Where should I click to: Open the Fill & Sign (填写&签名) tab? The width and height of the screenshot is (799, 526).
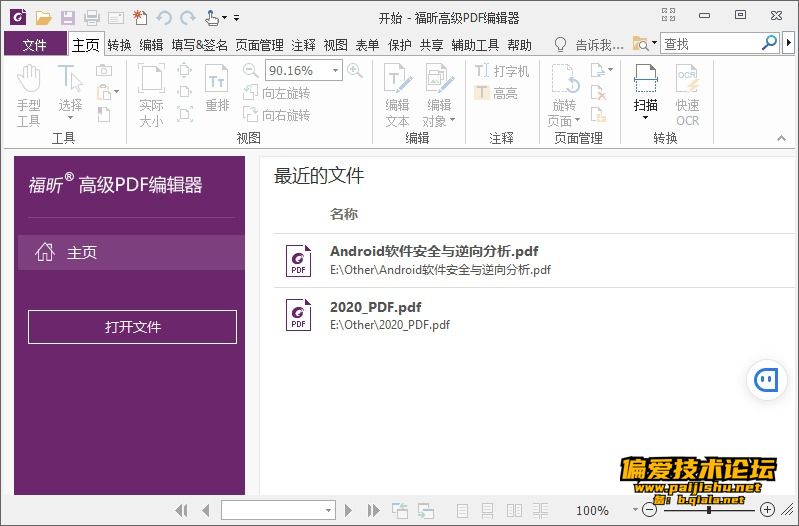tap(199, 45)
